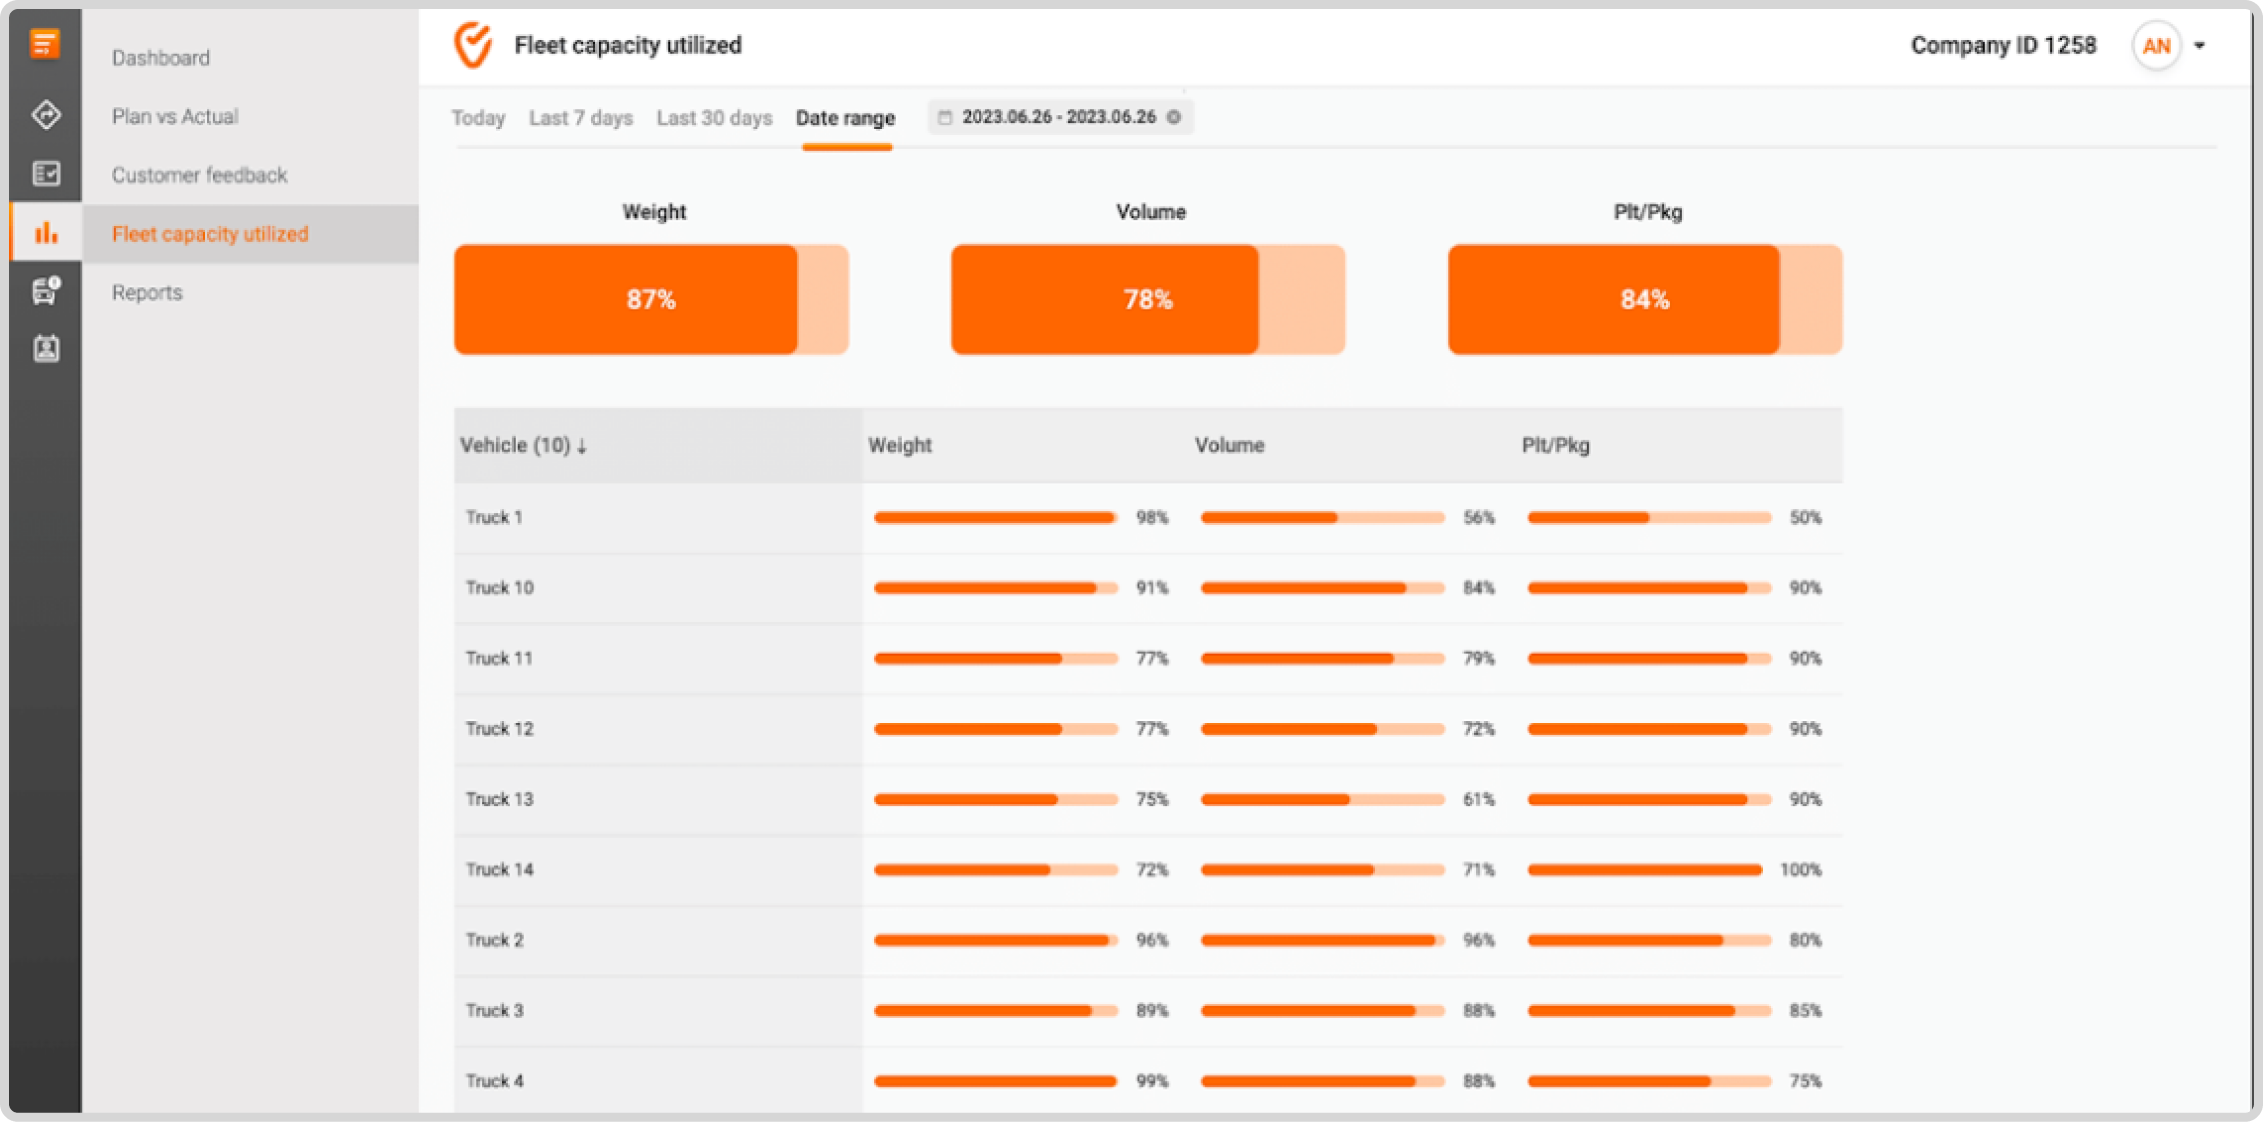
Task: Expand the user account dropdown arrow
Action: pyautogui.click(x=2200, y=46)
